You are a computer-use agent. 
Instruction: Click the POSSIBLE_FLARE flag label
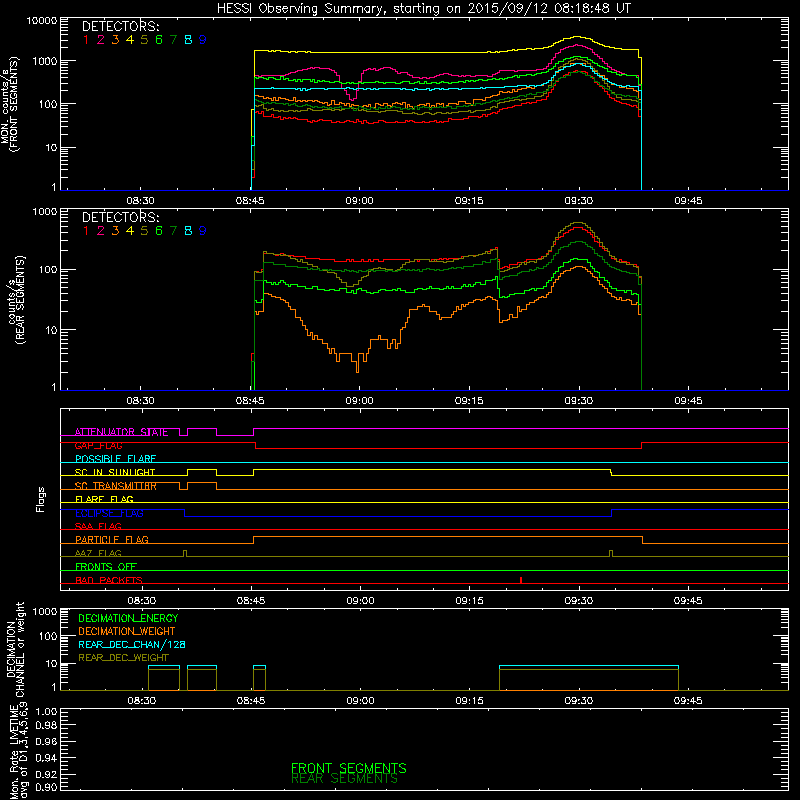pos(115,459)
